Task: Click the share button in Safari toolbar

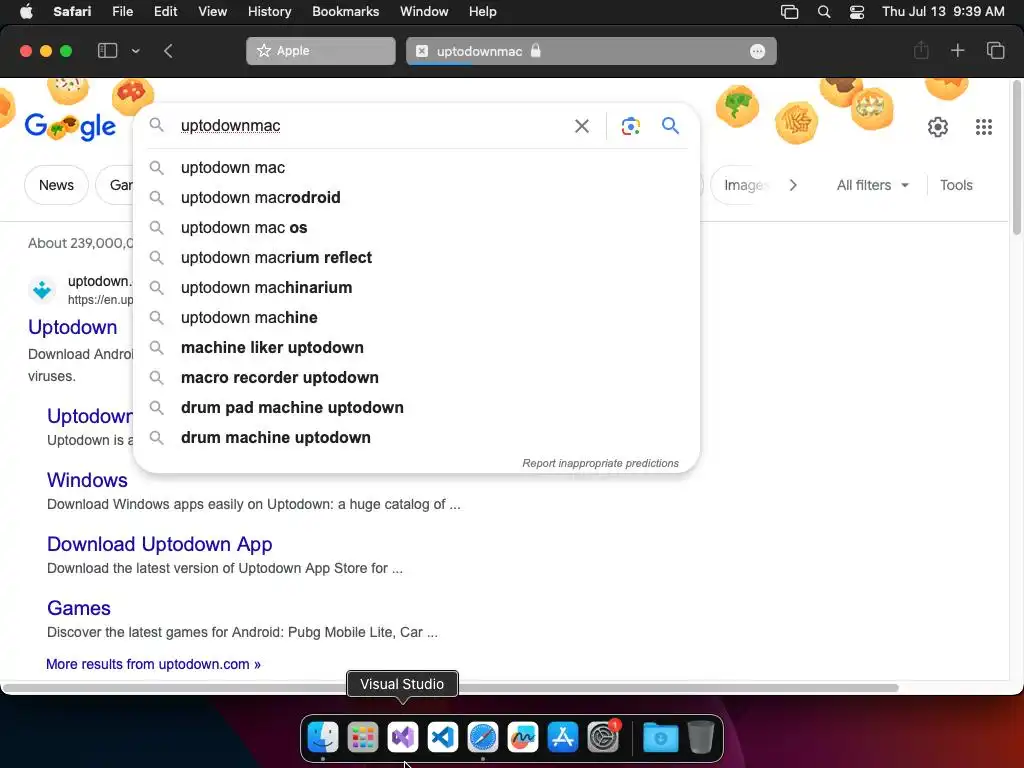Action: 921,50
